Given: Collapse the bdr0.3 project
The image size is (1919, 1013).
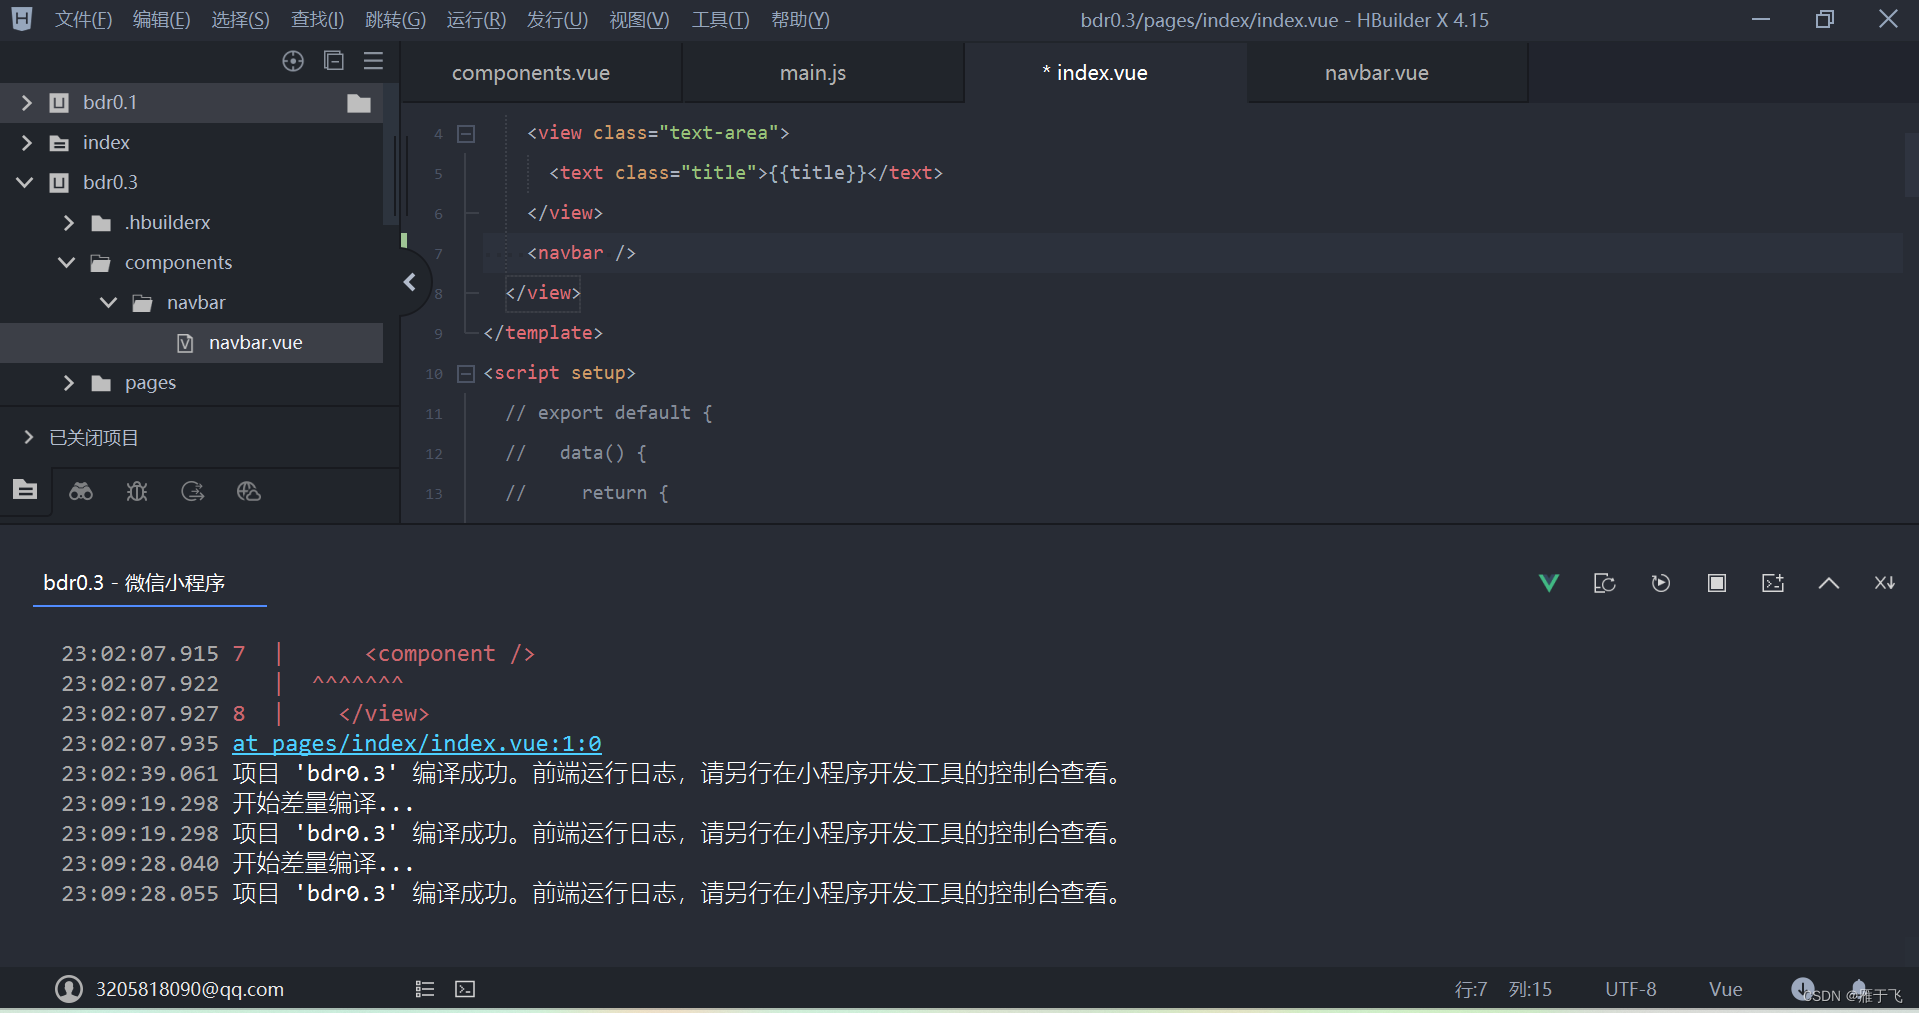Looking at the screenshot, I should click(25, 183).
